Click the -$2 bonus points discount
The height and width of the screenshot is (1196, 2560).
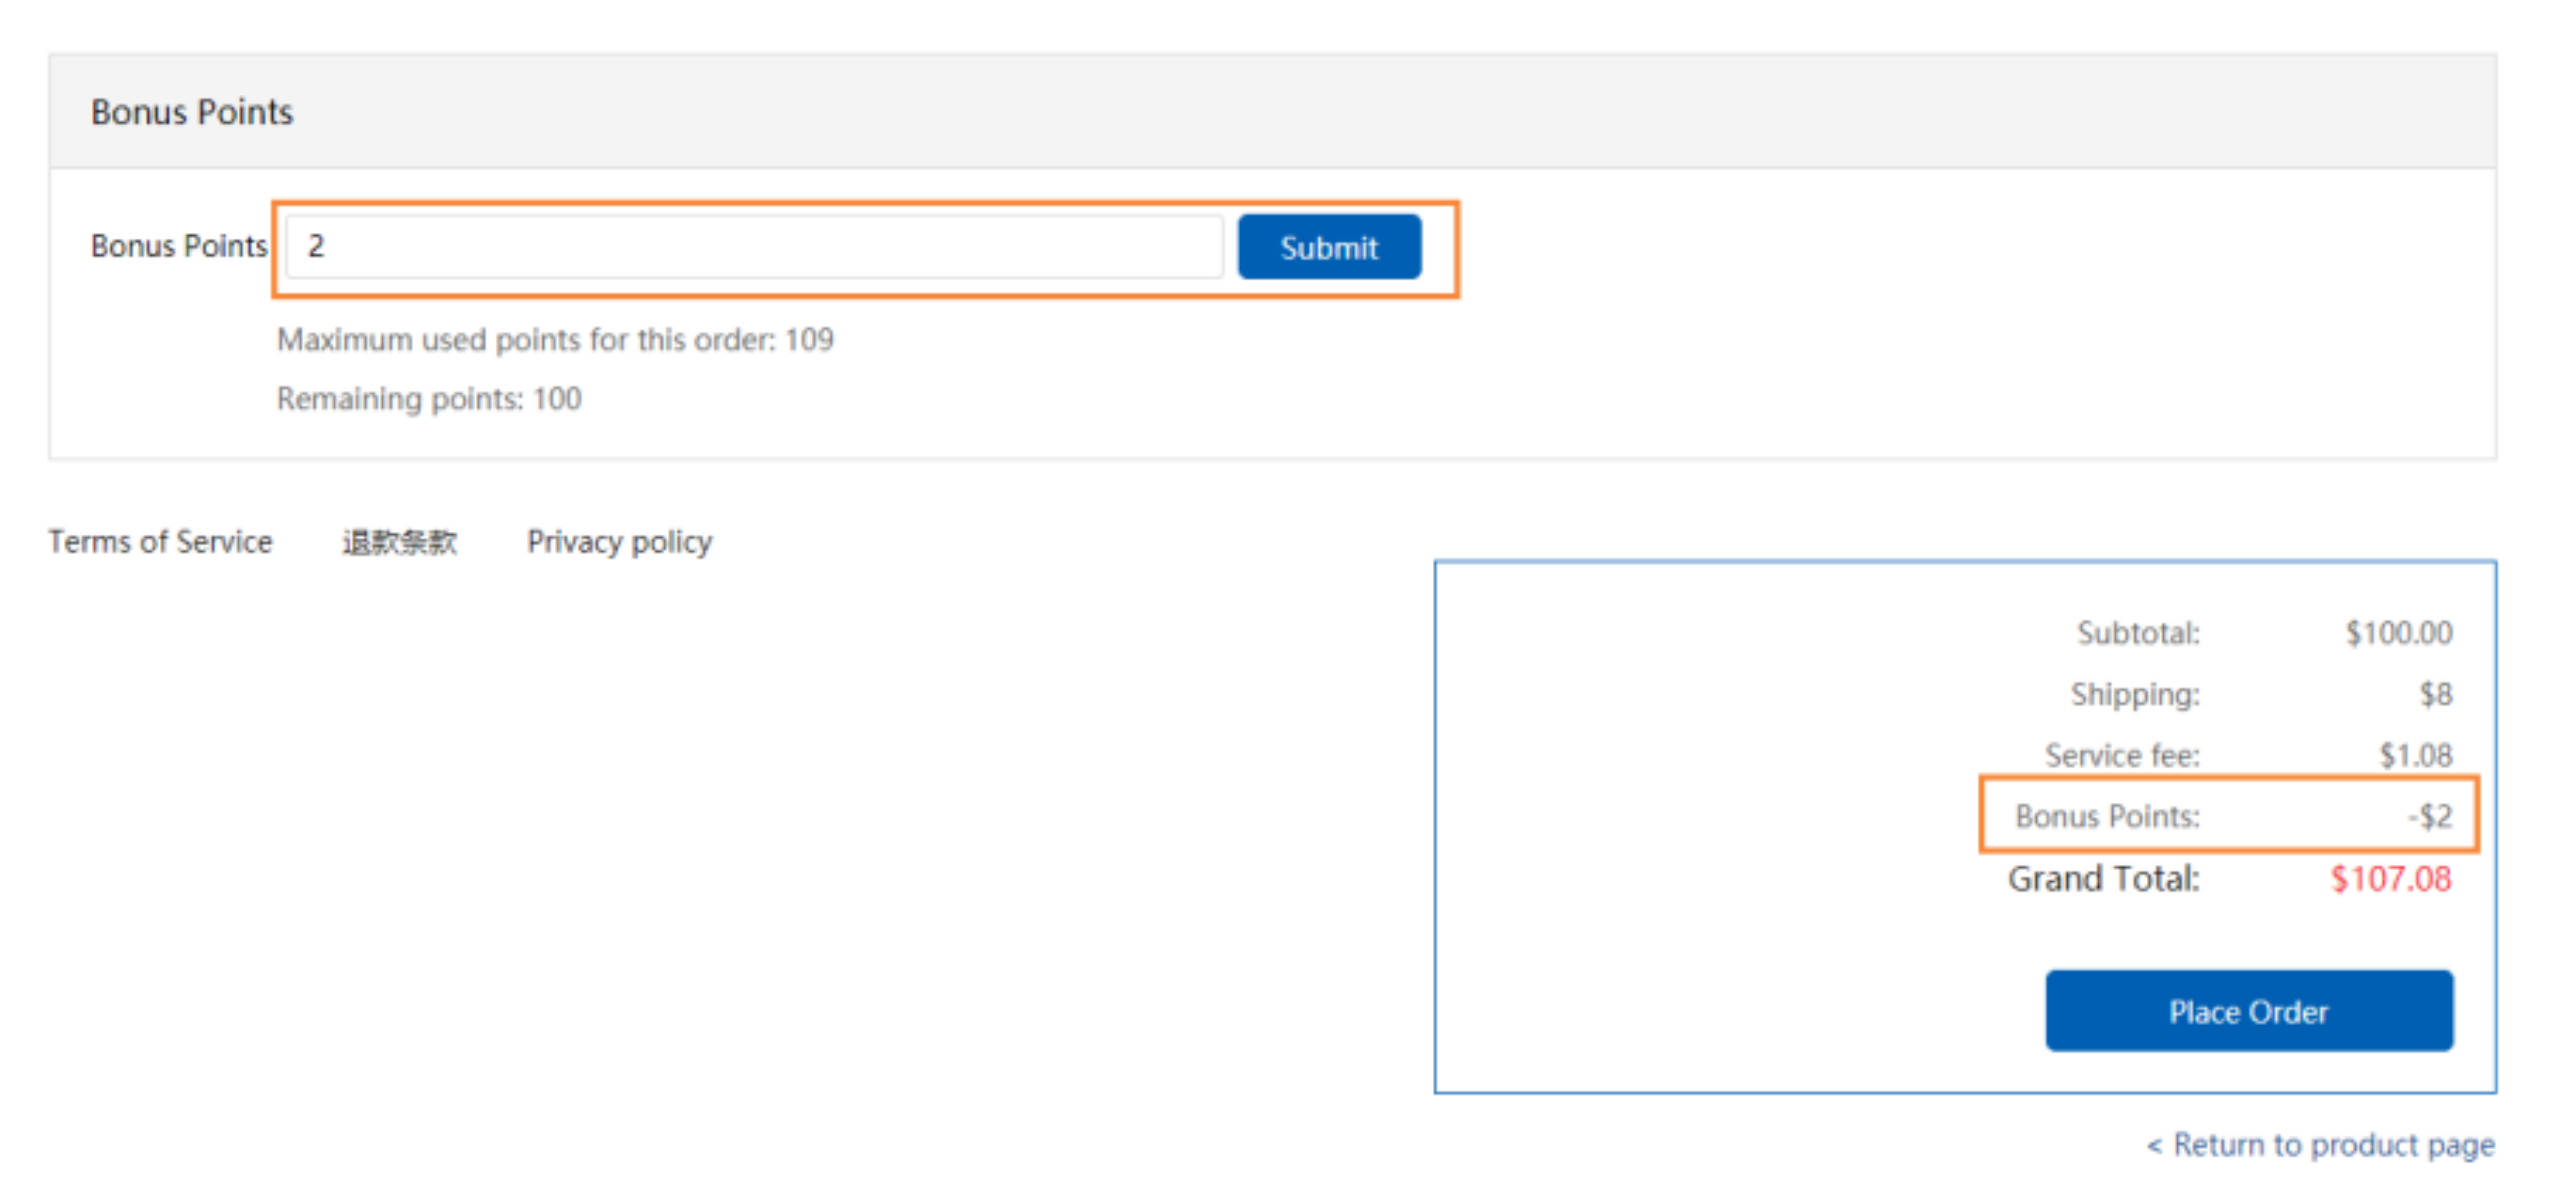pos(2430,816)
